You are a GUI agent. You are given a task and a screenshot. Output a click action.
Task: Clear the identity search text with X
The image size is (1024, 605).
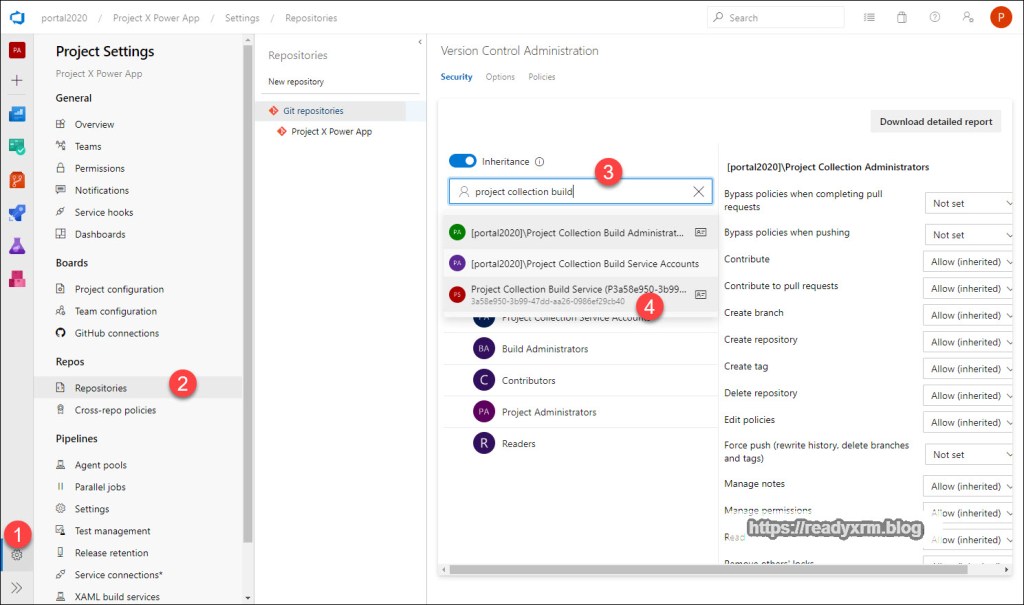(x=699, y=191)
